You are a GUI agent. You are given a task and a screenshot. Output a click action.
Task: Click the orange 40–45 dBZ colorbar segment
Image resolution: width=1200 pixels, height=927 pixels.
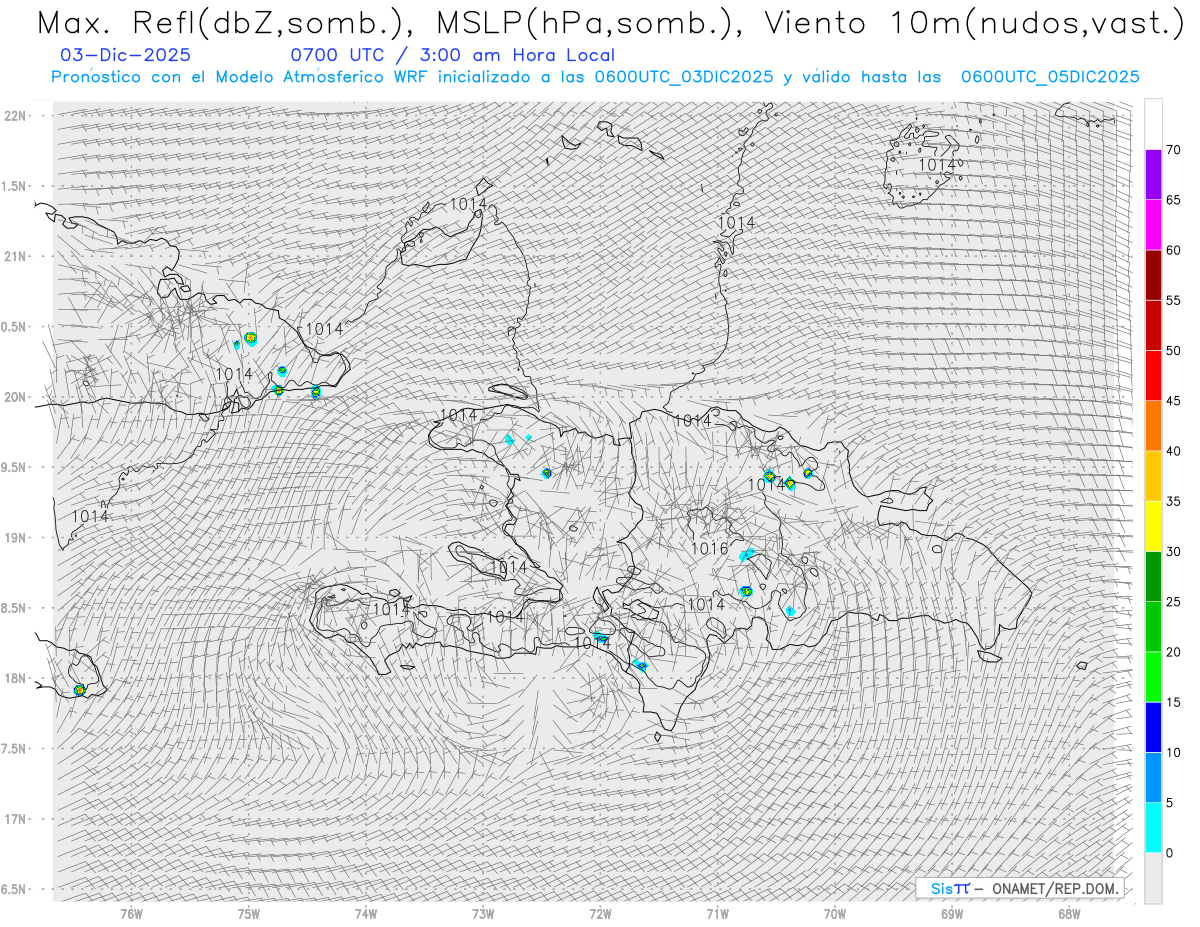point(1153,425)
